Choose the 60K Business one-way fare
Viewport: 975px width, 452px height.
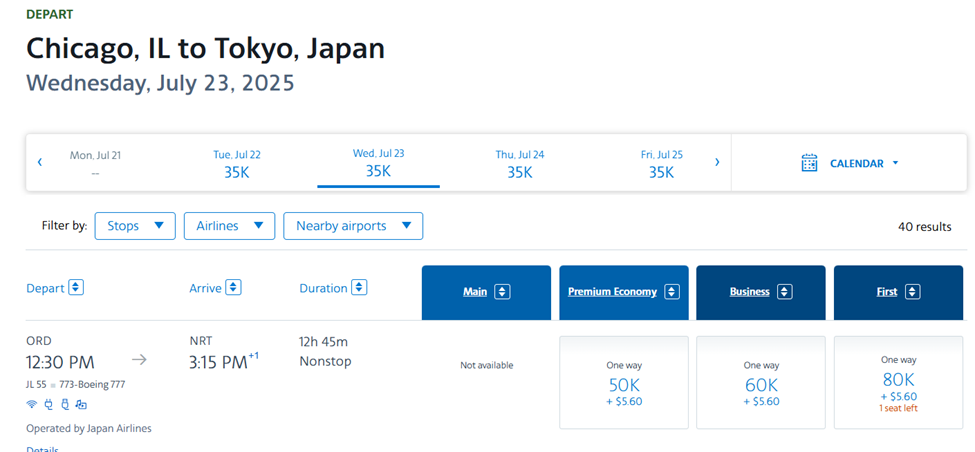click(760, 383)
